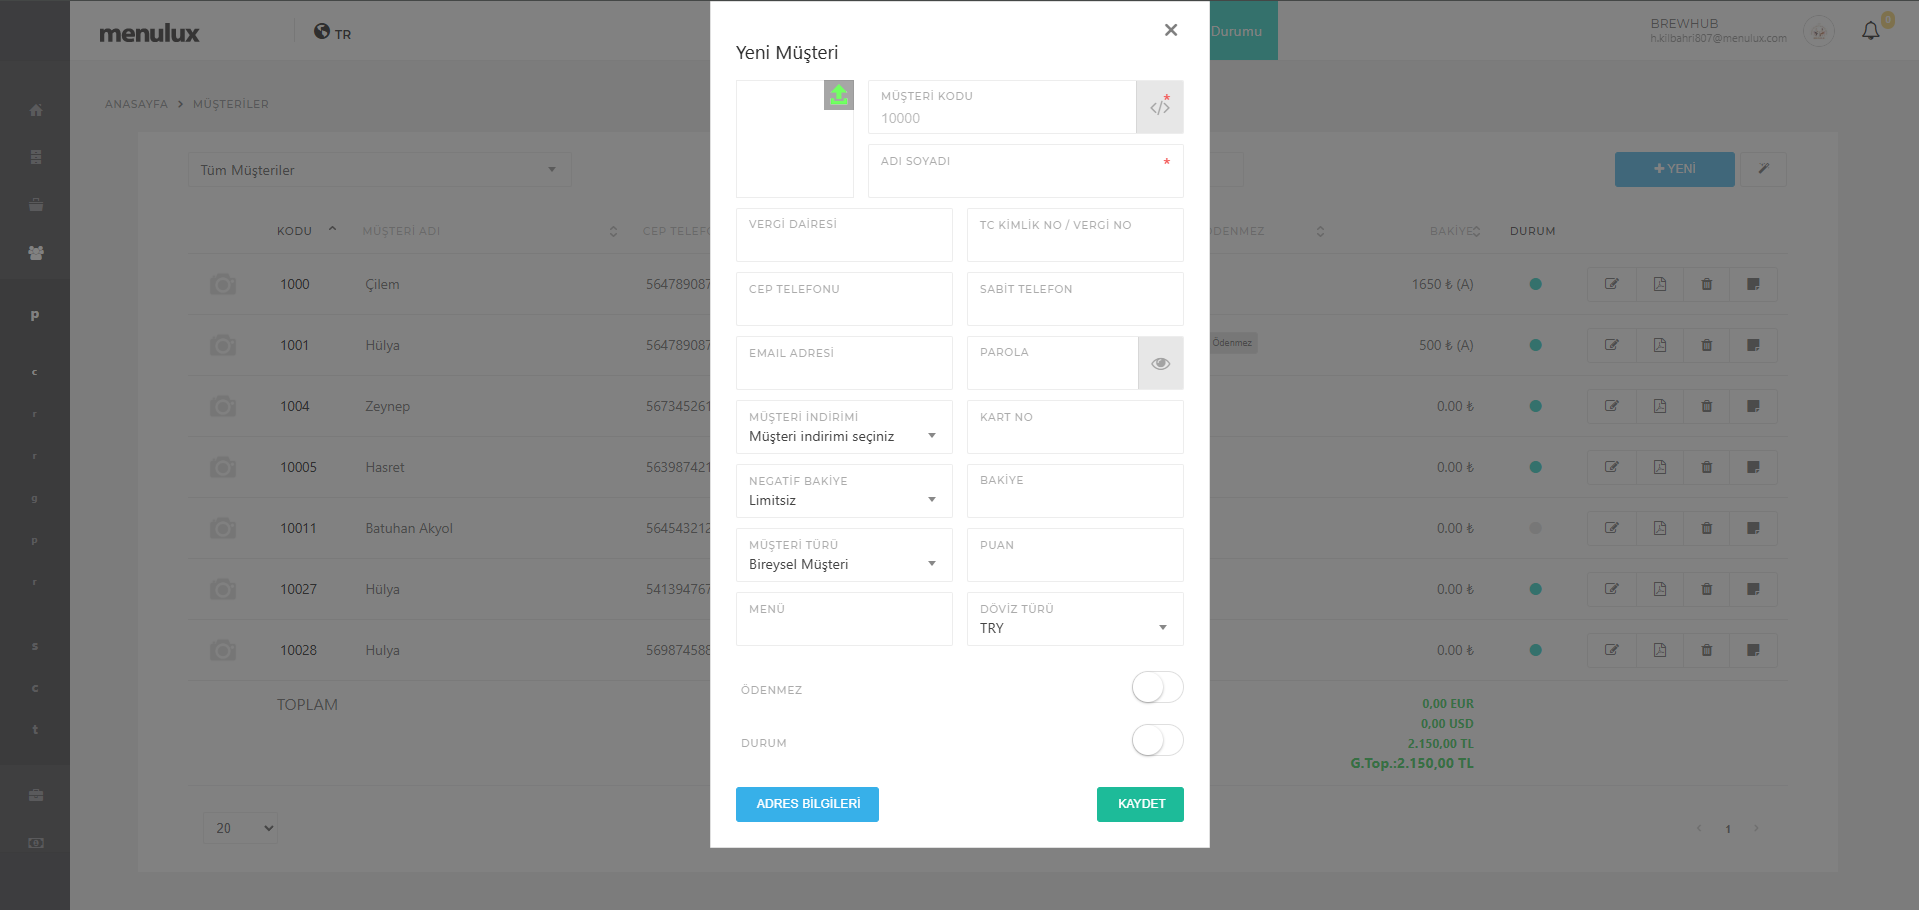Click the customers icon in left sidebar
Image resolution: width=1919 pixels, height=910 pixels.
[x=36, y=253]
